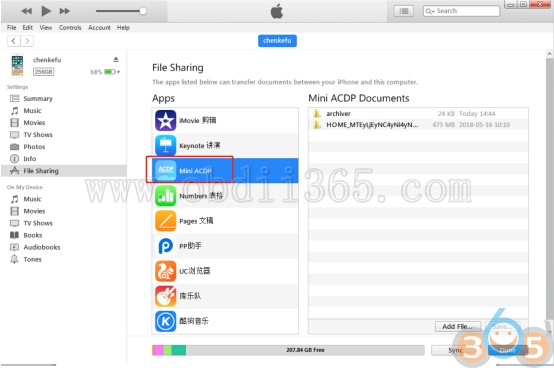554x368 pixels.
Task: Open Tones under On My Device
Action: pos(32,259)
